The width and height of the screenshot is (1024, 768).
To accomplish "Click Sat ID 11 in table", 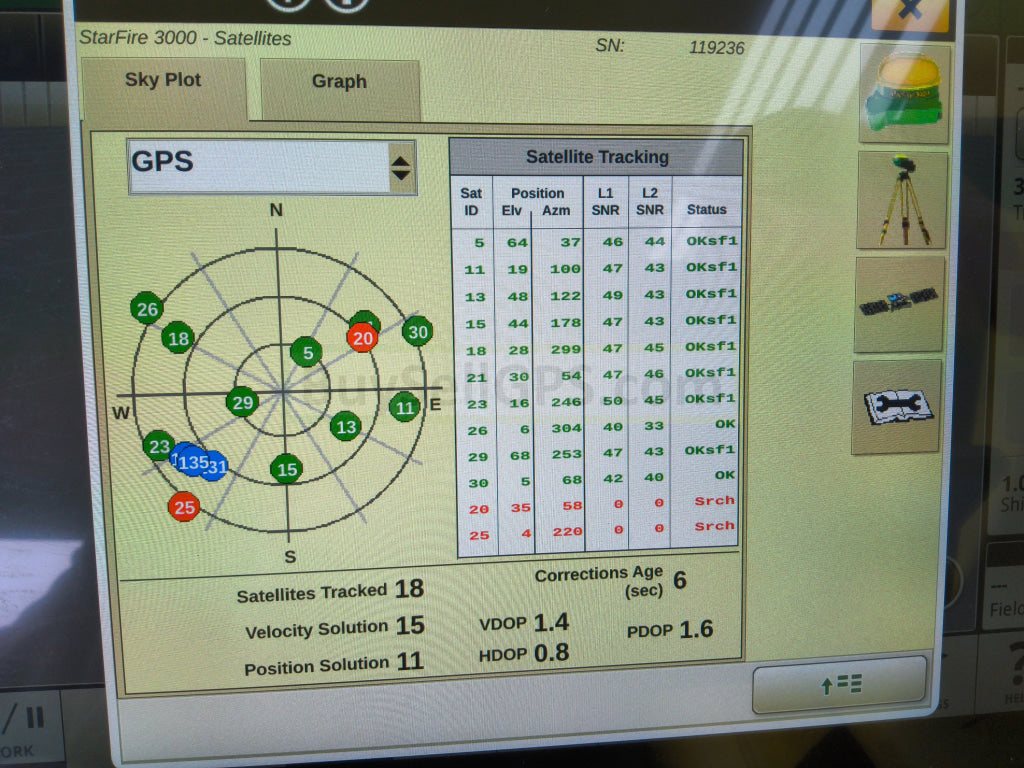I will click(x=475, y=270).
